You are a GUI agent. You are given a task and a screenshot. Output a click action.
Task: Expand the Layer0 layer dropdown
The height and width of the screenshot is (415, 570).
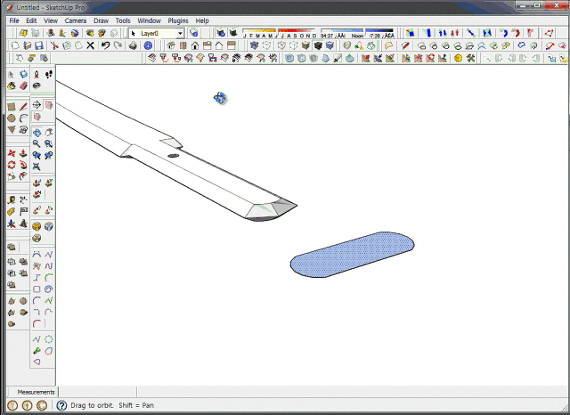tap(180, 33)
